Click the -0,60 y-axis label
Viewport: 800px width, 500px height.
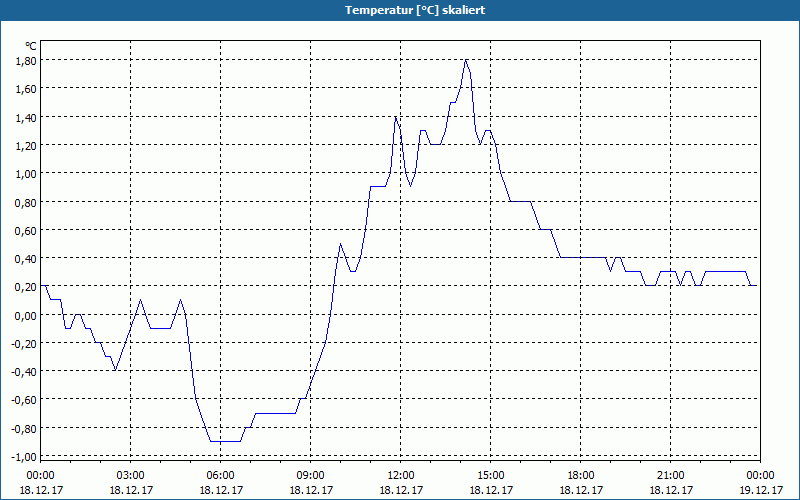point(25,399)
